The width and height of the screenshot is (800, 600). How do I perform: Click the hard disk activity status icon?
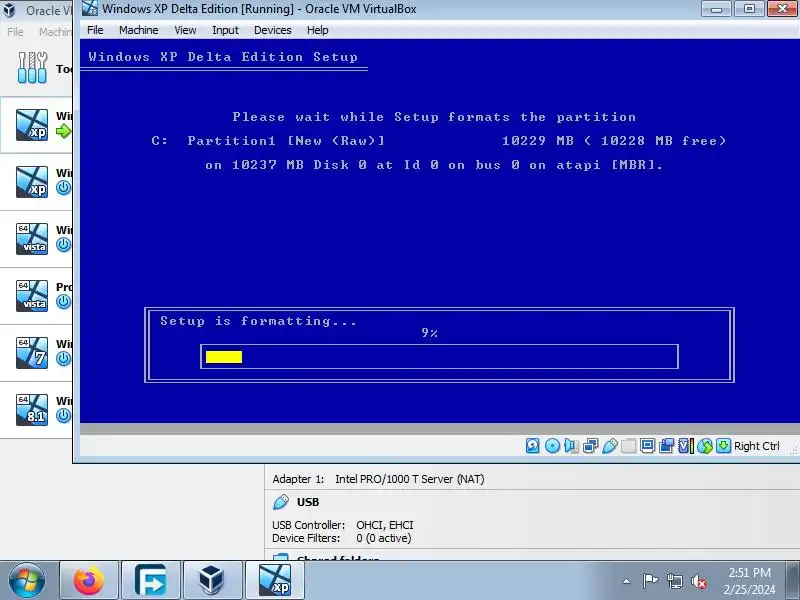coord(532,446)
